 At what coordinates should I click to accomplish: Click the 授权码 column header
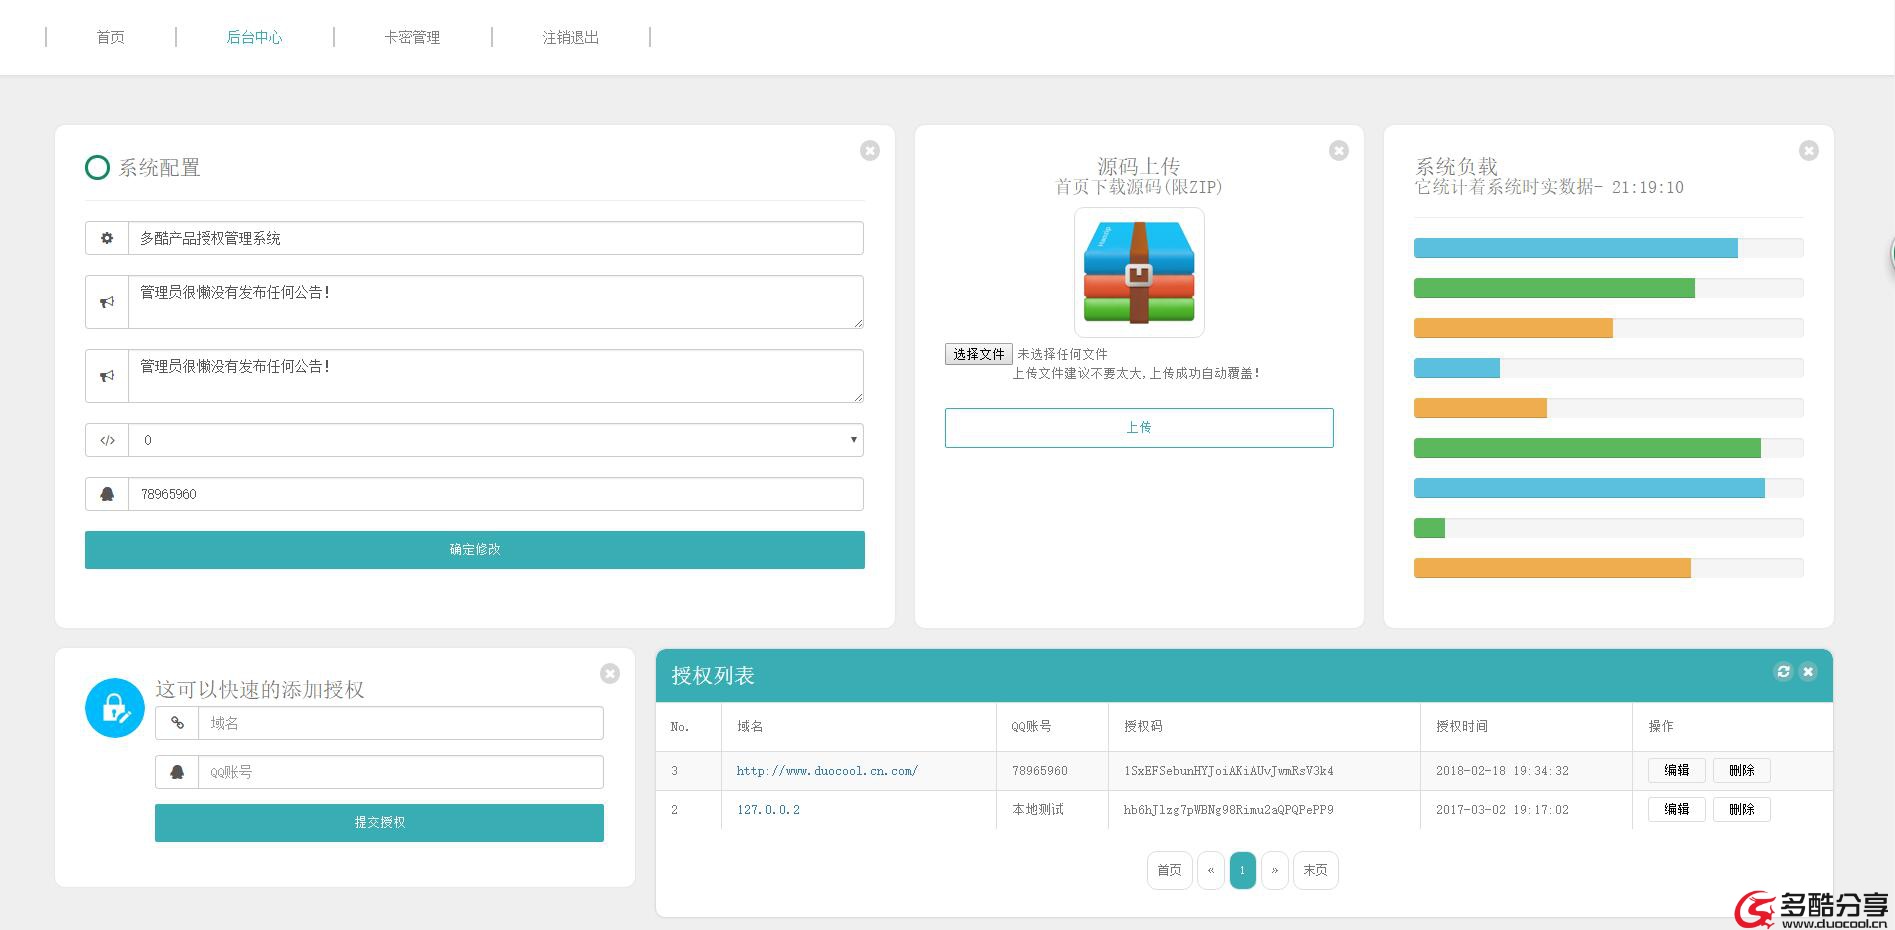(x=1143, y=727)
